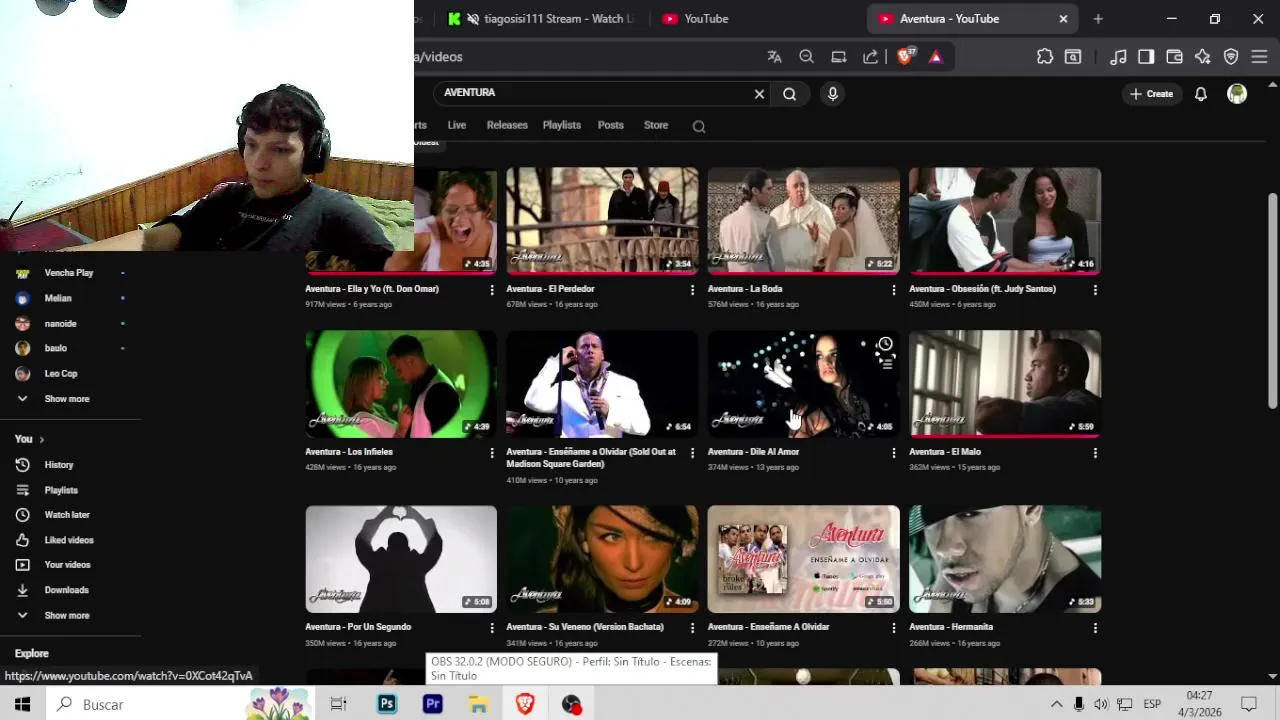Play the La Boda video thumbnail
Screen dimensions: 1280x720
click(x=804, y=221)
